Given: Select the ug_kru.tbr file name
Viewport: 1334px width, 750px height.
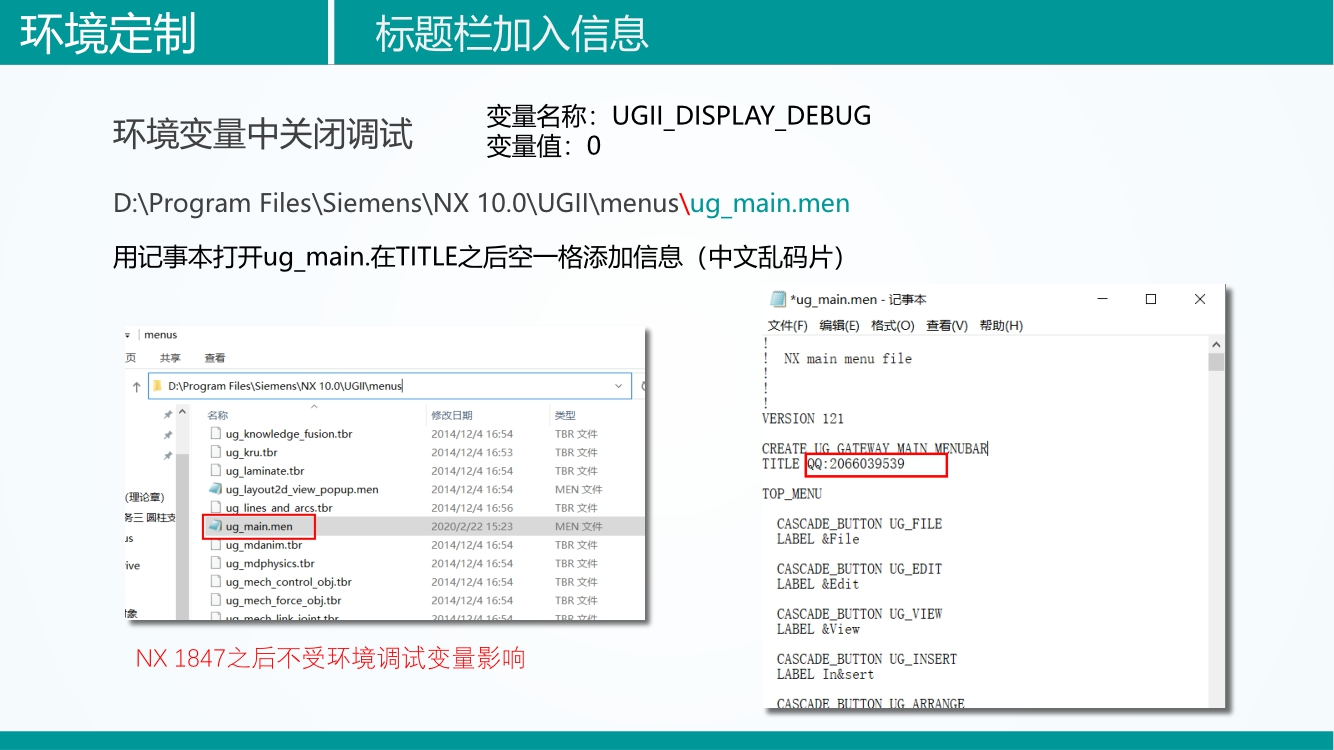Looking at the screenshot, I should click(x=252, y=452).
